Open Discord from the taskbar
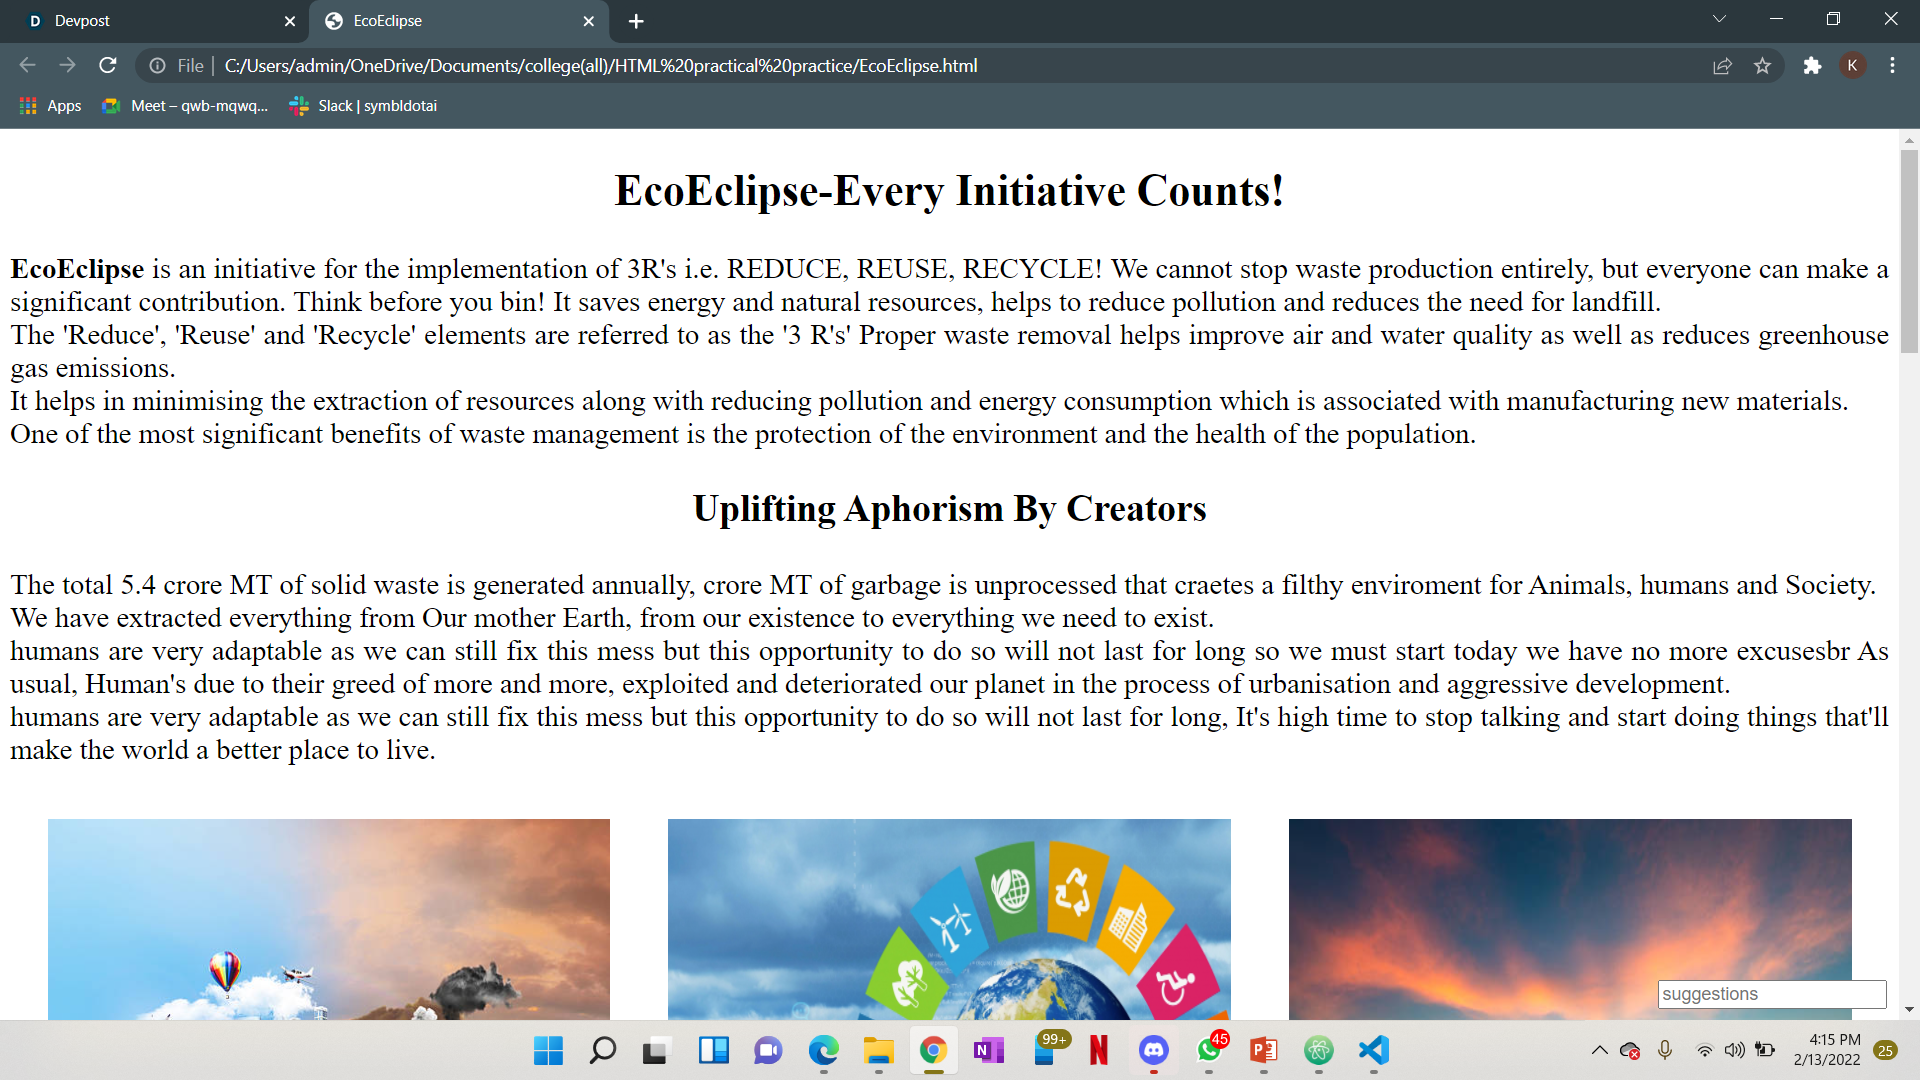The height and width of the screenshot is (1080, 1920). [1154, 1051]
